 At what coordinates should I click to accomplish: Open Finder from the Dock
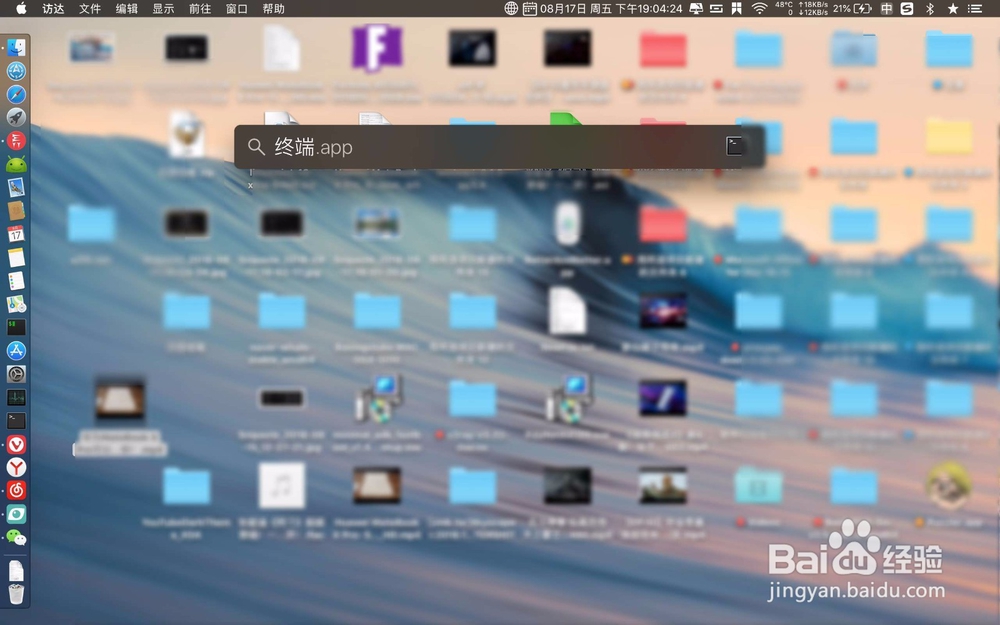[16, 47]
